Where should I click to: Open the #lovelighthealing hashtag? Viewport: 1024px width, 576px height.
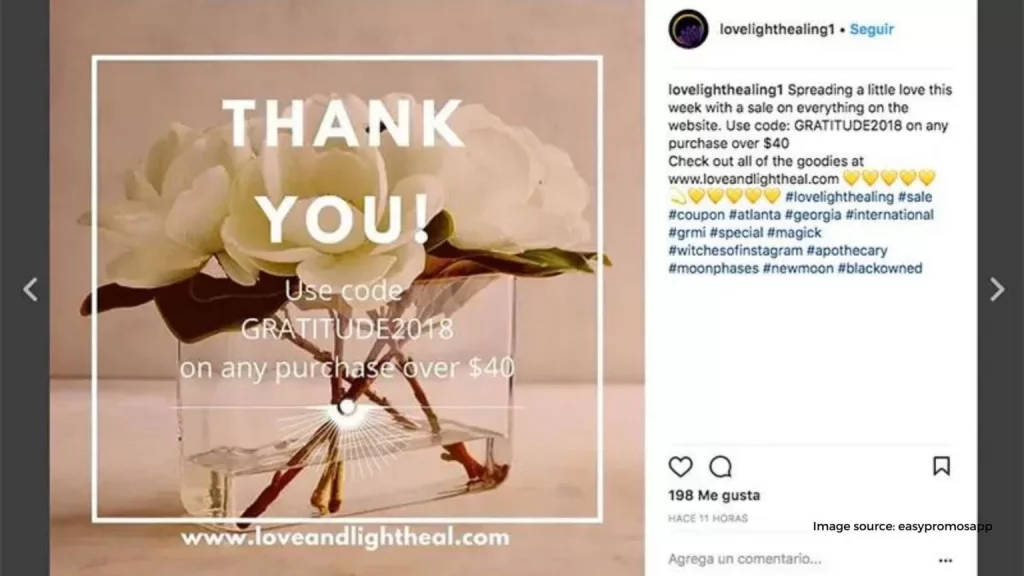point(839,197)
